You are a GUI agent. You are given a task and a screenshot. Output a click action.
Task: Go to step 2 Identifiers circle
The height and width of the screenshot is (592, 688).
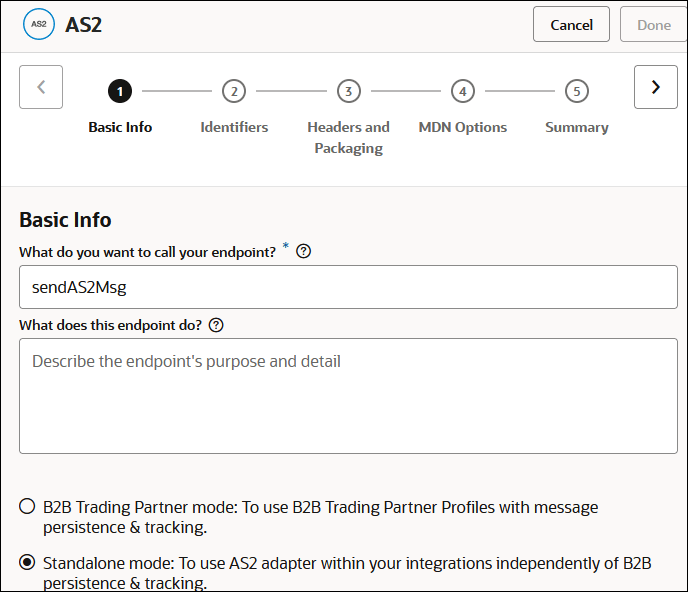tap(234, 91)
